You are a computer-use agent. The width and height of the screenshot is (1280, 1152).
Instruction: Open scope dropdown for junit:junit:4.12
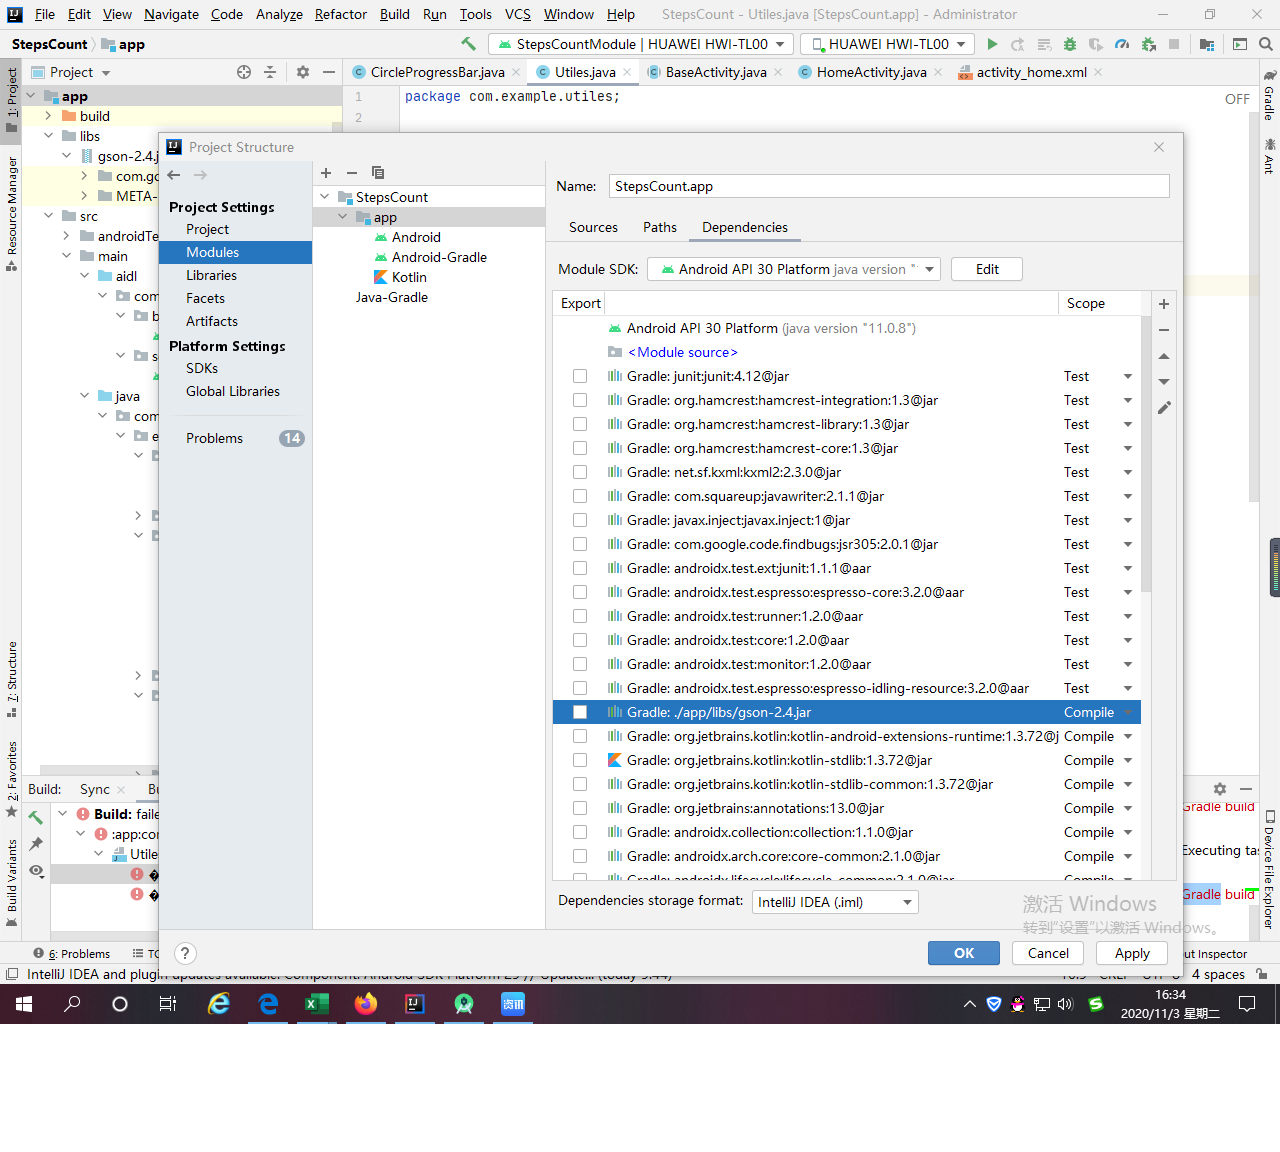(x=1128, y=376)
